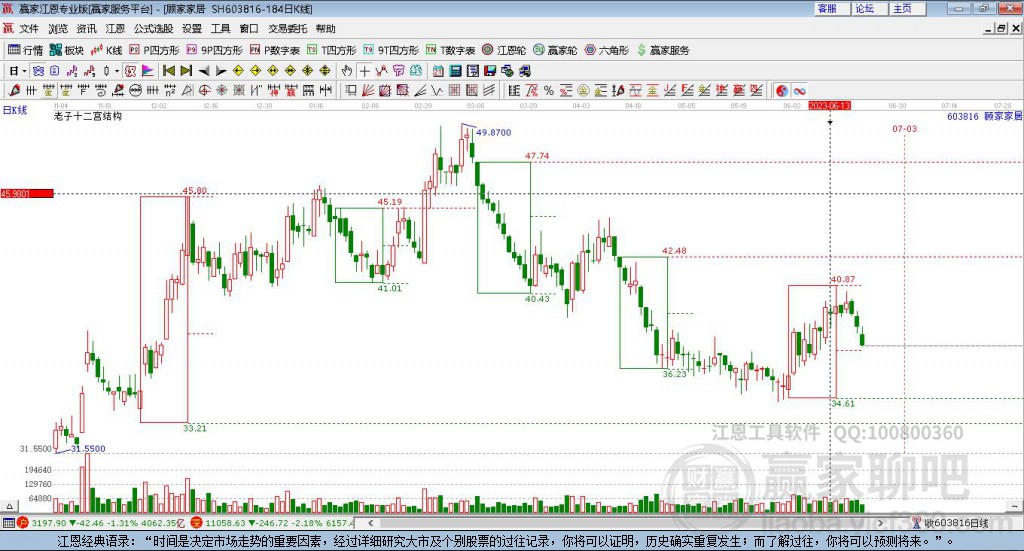Open the 9P四方形 tool
The image size is (1024, 551).
pyautogui.click(x=214, y=50)
